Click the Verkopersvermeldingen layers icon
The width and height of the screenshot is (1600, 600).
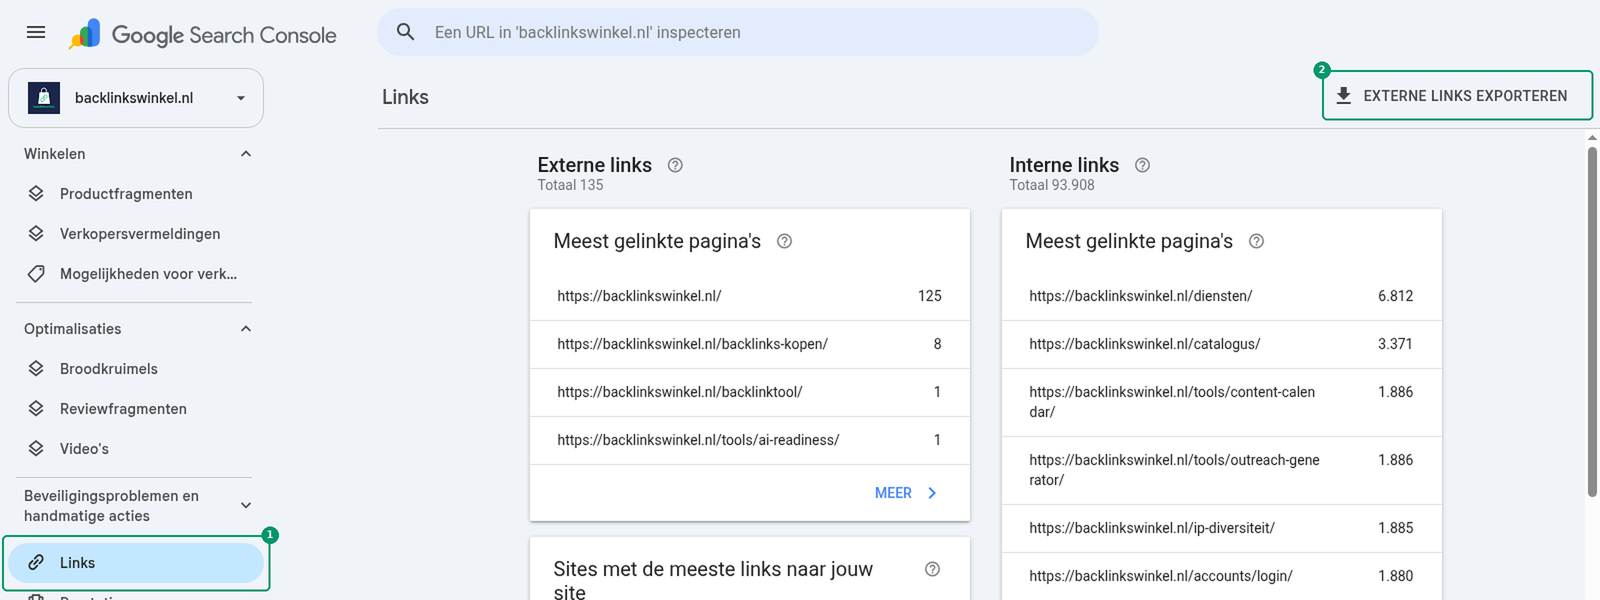pyautogui.click(x=36, y=234)
